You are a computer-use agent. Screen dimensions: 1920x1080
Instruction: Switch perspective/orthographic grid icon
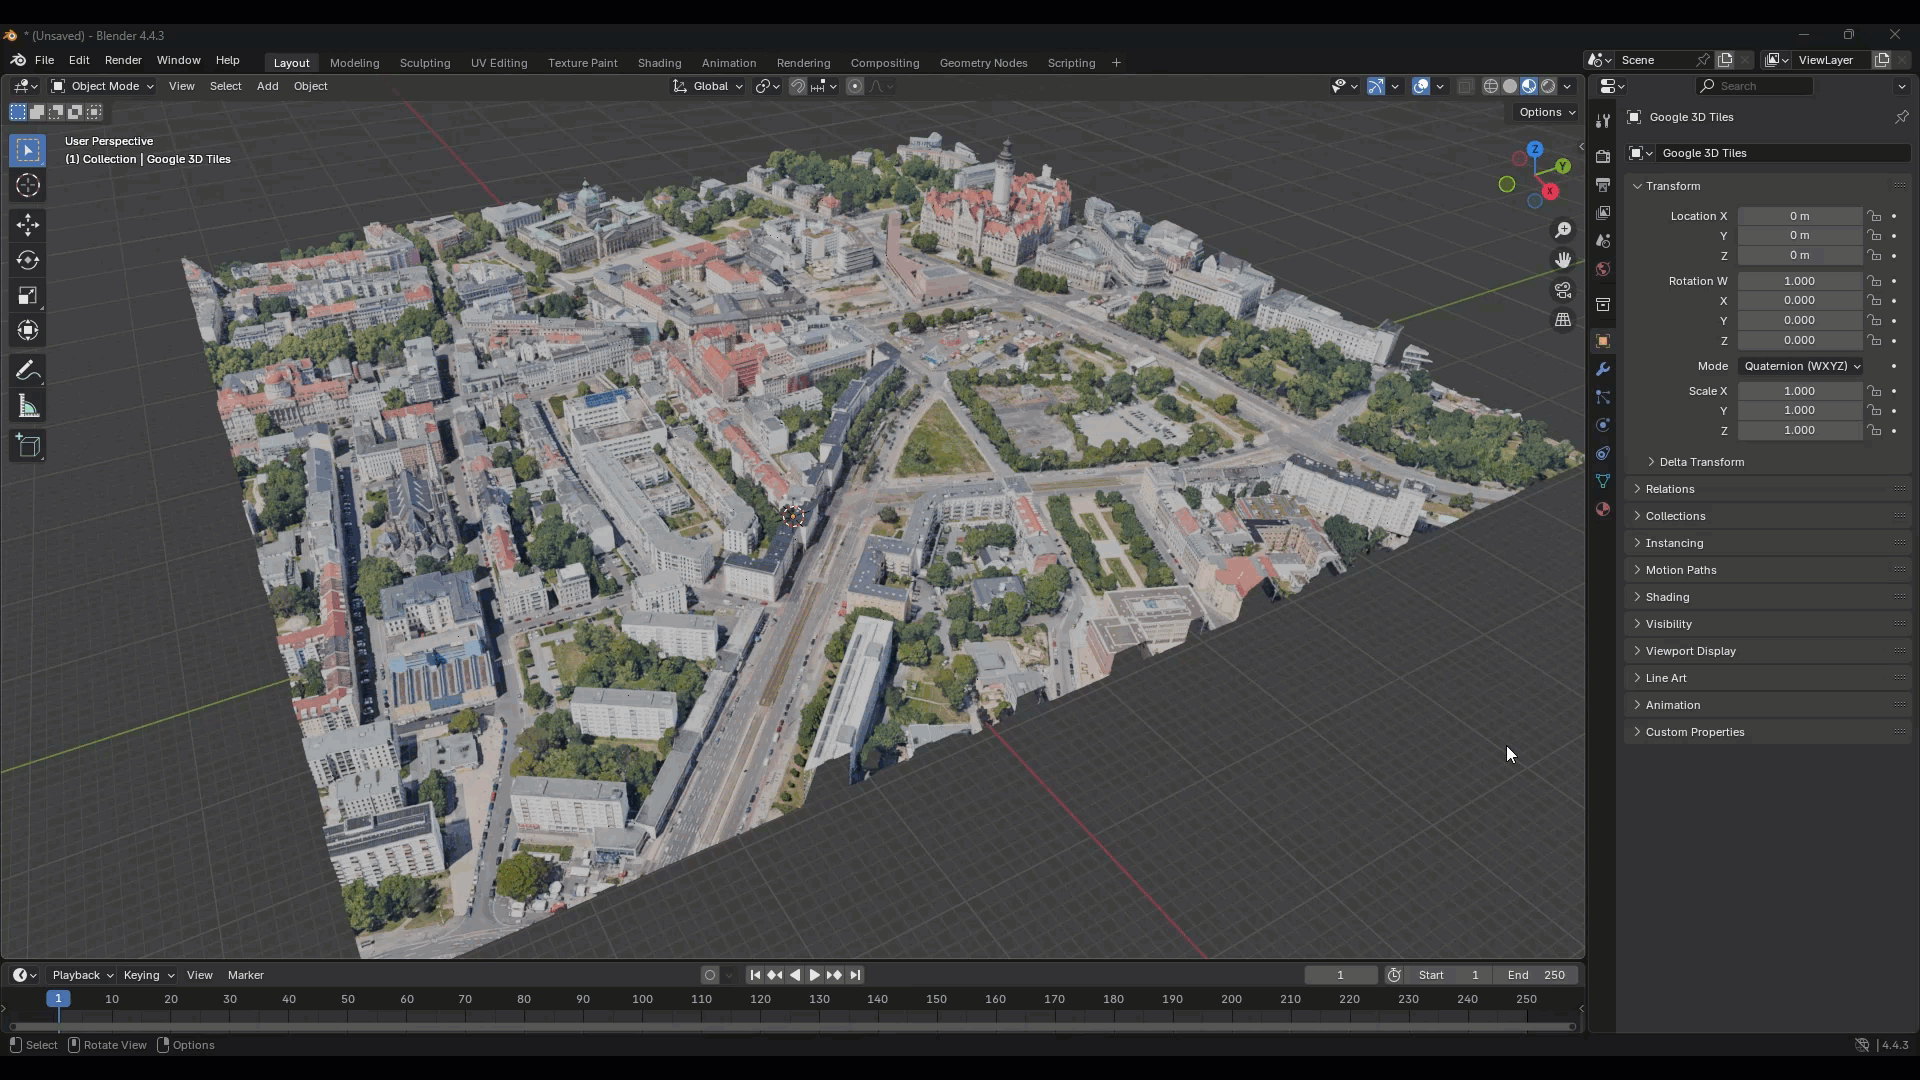[x=1563, y=320]
